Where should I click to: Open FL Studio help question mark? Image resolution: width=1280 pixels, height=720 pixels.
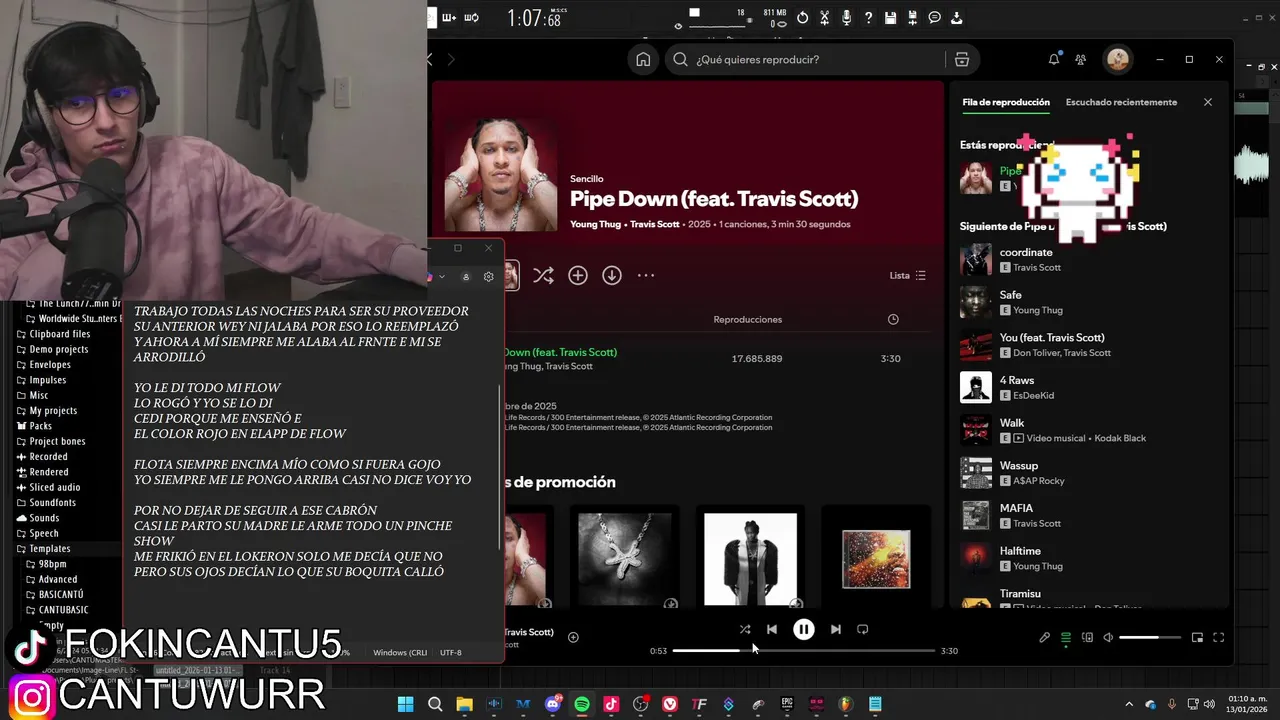868,17
